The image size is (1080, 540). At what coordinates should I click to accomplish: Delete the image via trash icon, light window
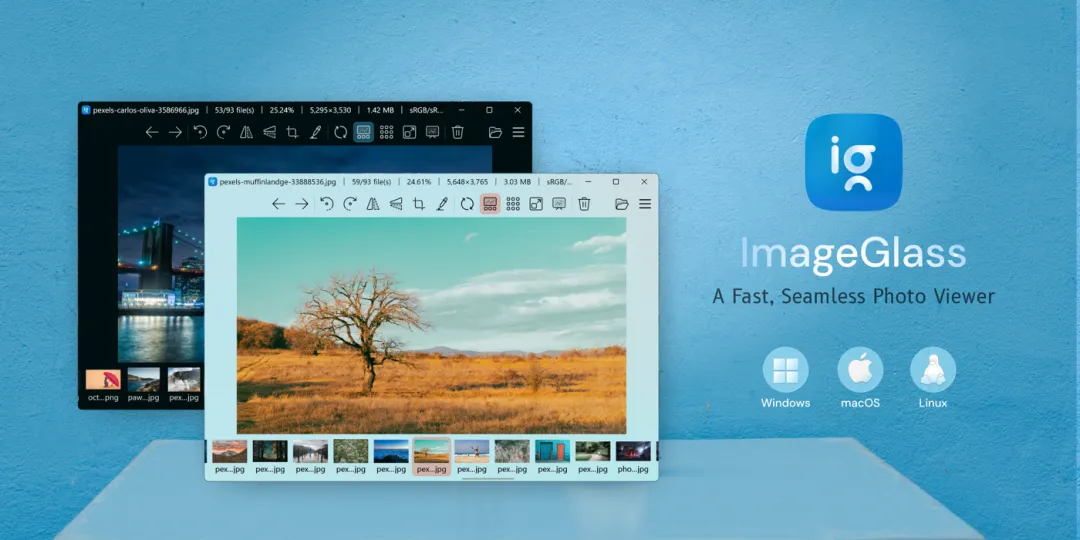pyautogui.click(x=584, y=204)
